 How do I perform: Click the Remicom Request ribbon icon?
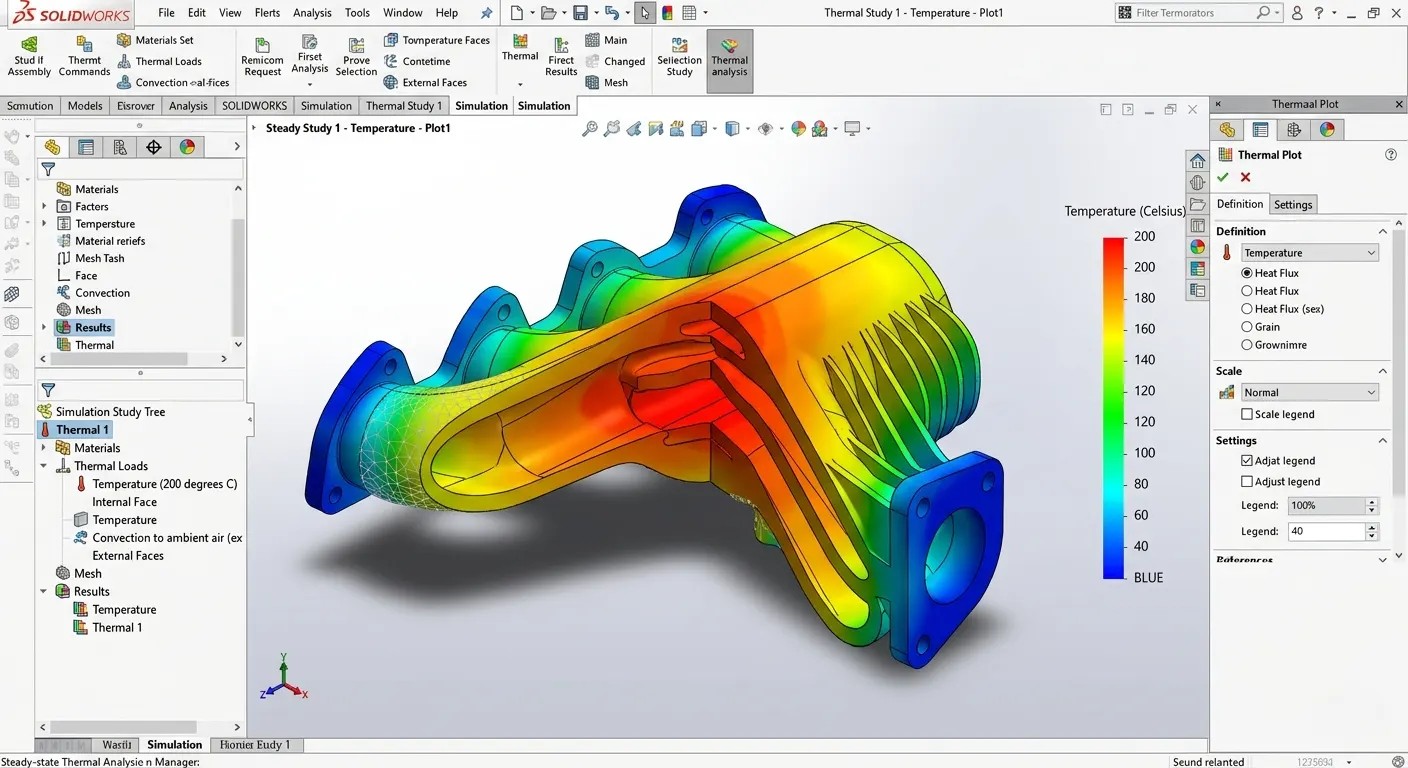[262, 56]
